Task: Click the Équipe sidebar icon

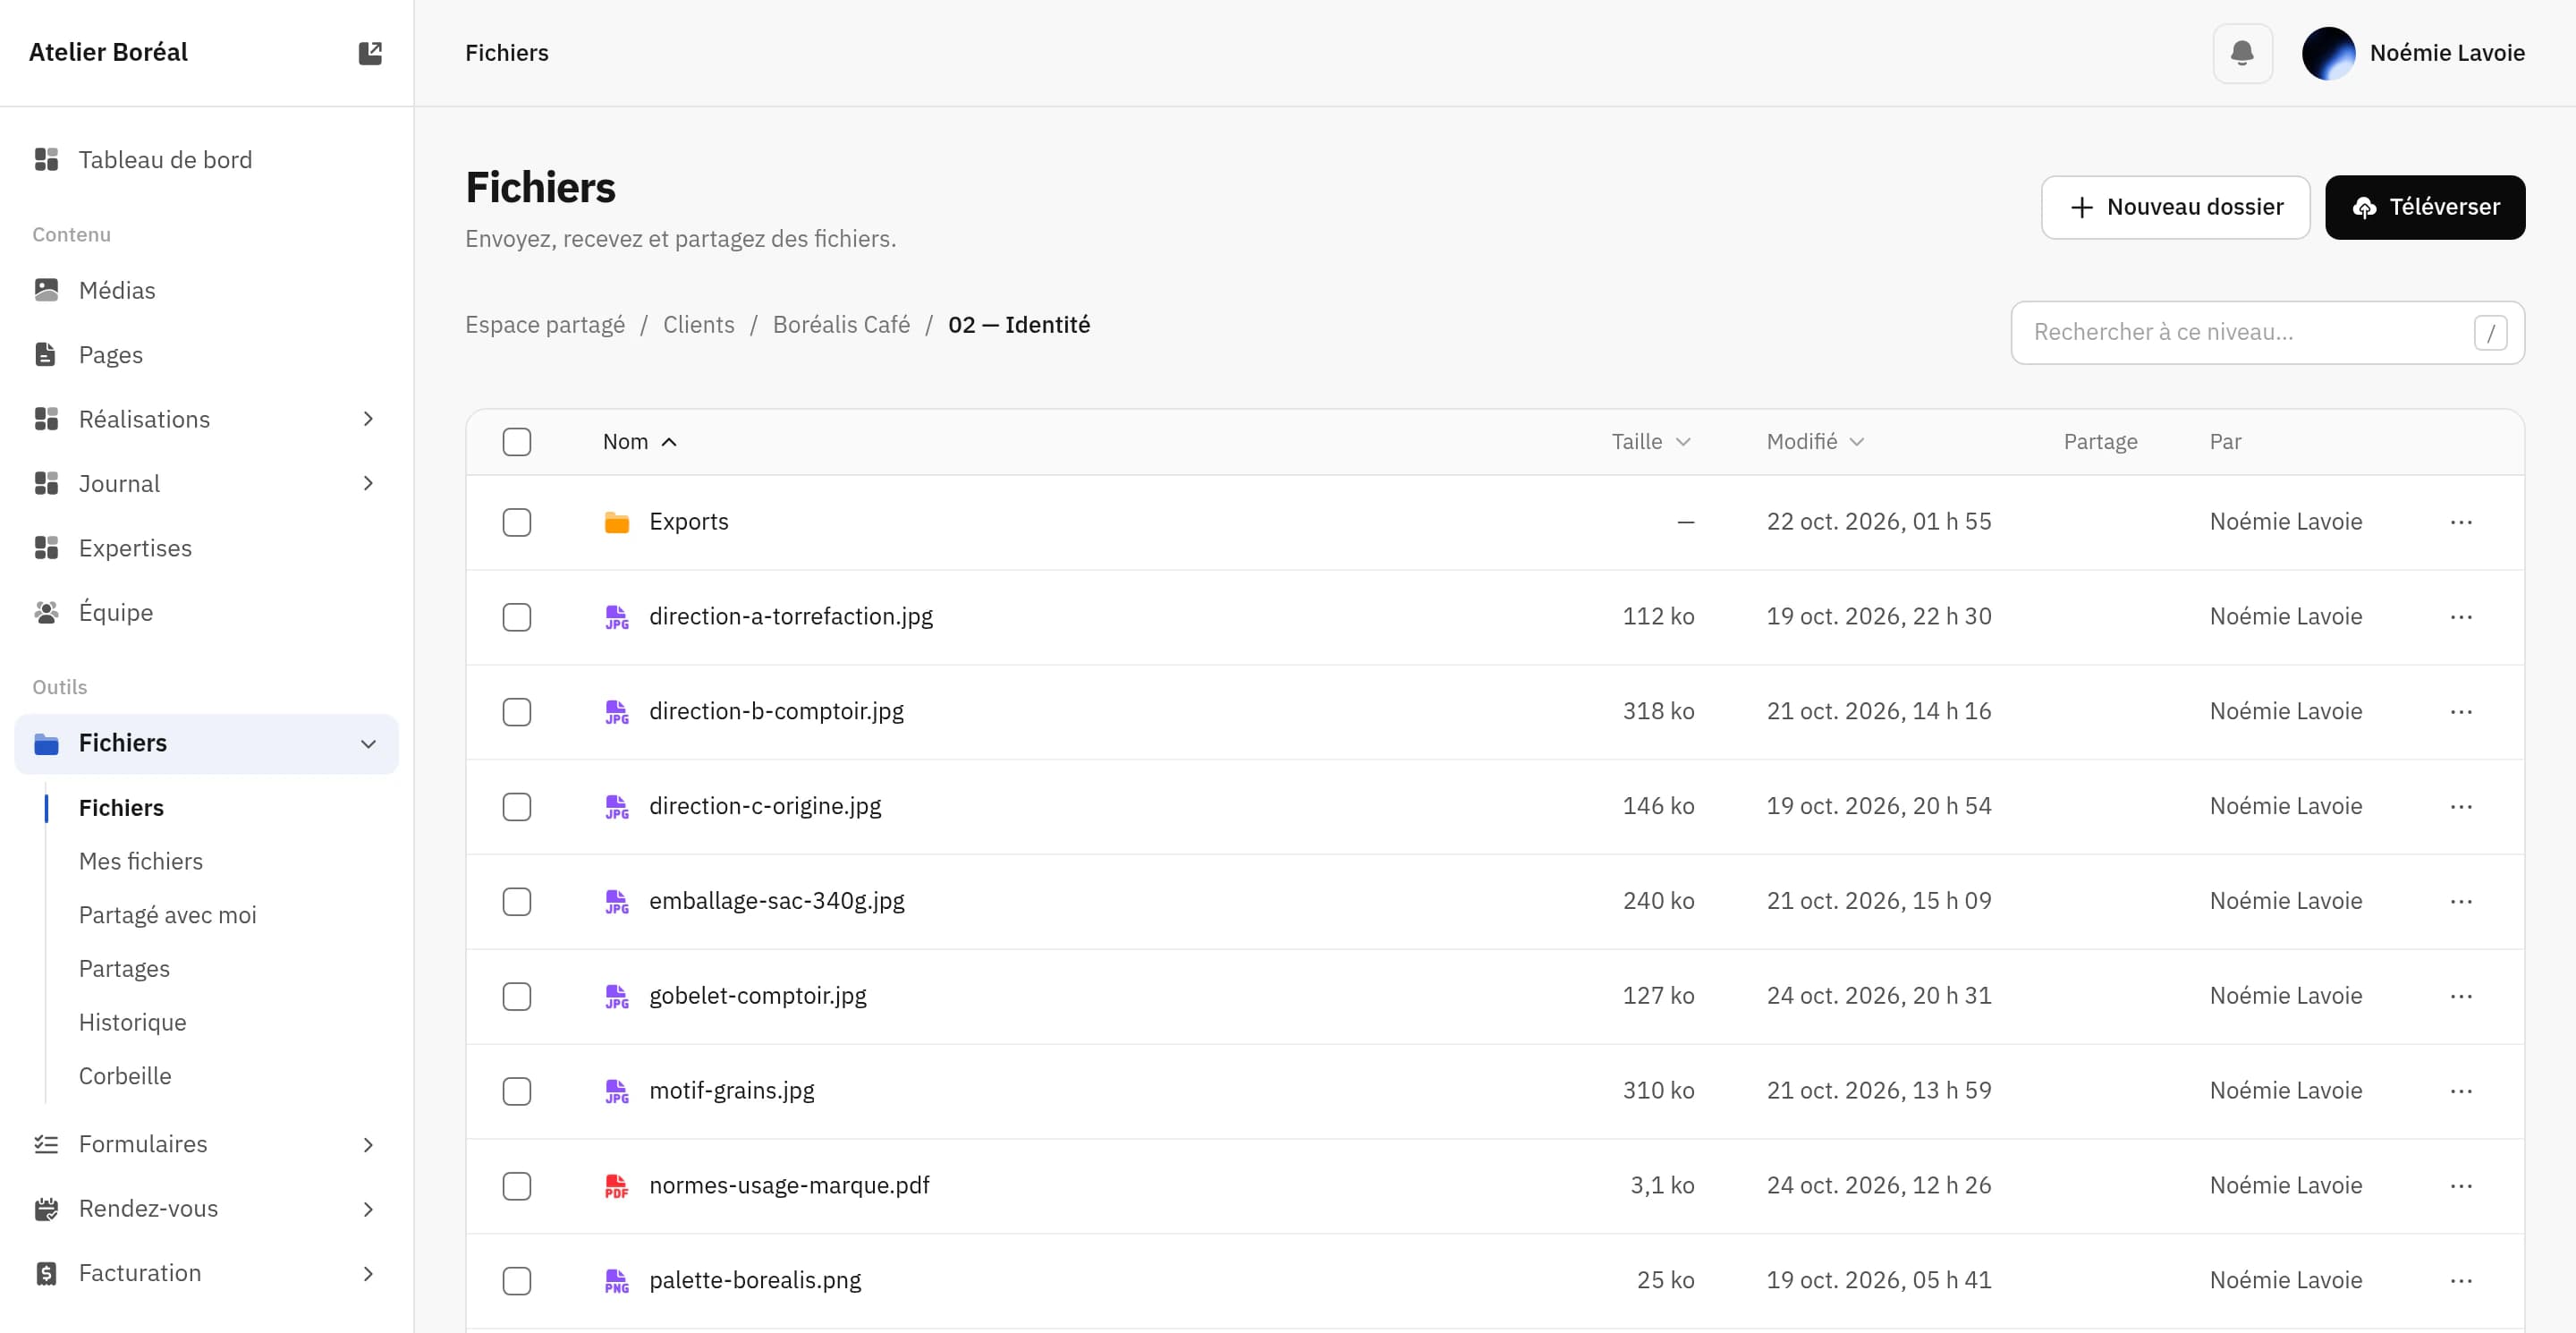Action: pos(46,612)
